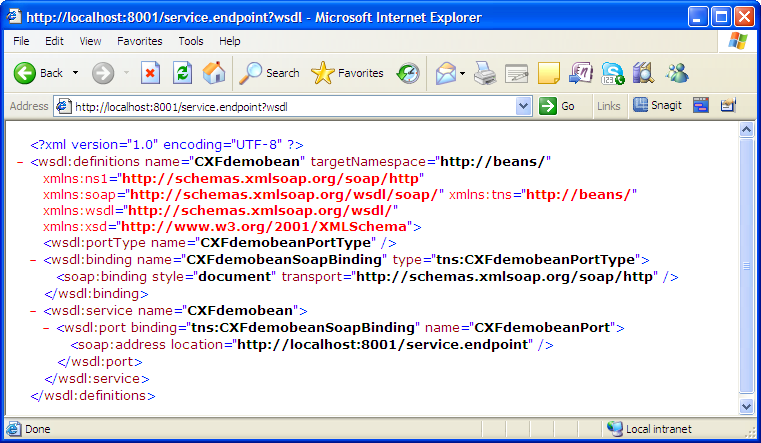Collapse the wsdl:binding node
This screenshot has width=761, height=443.
(33, 261)
